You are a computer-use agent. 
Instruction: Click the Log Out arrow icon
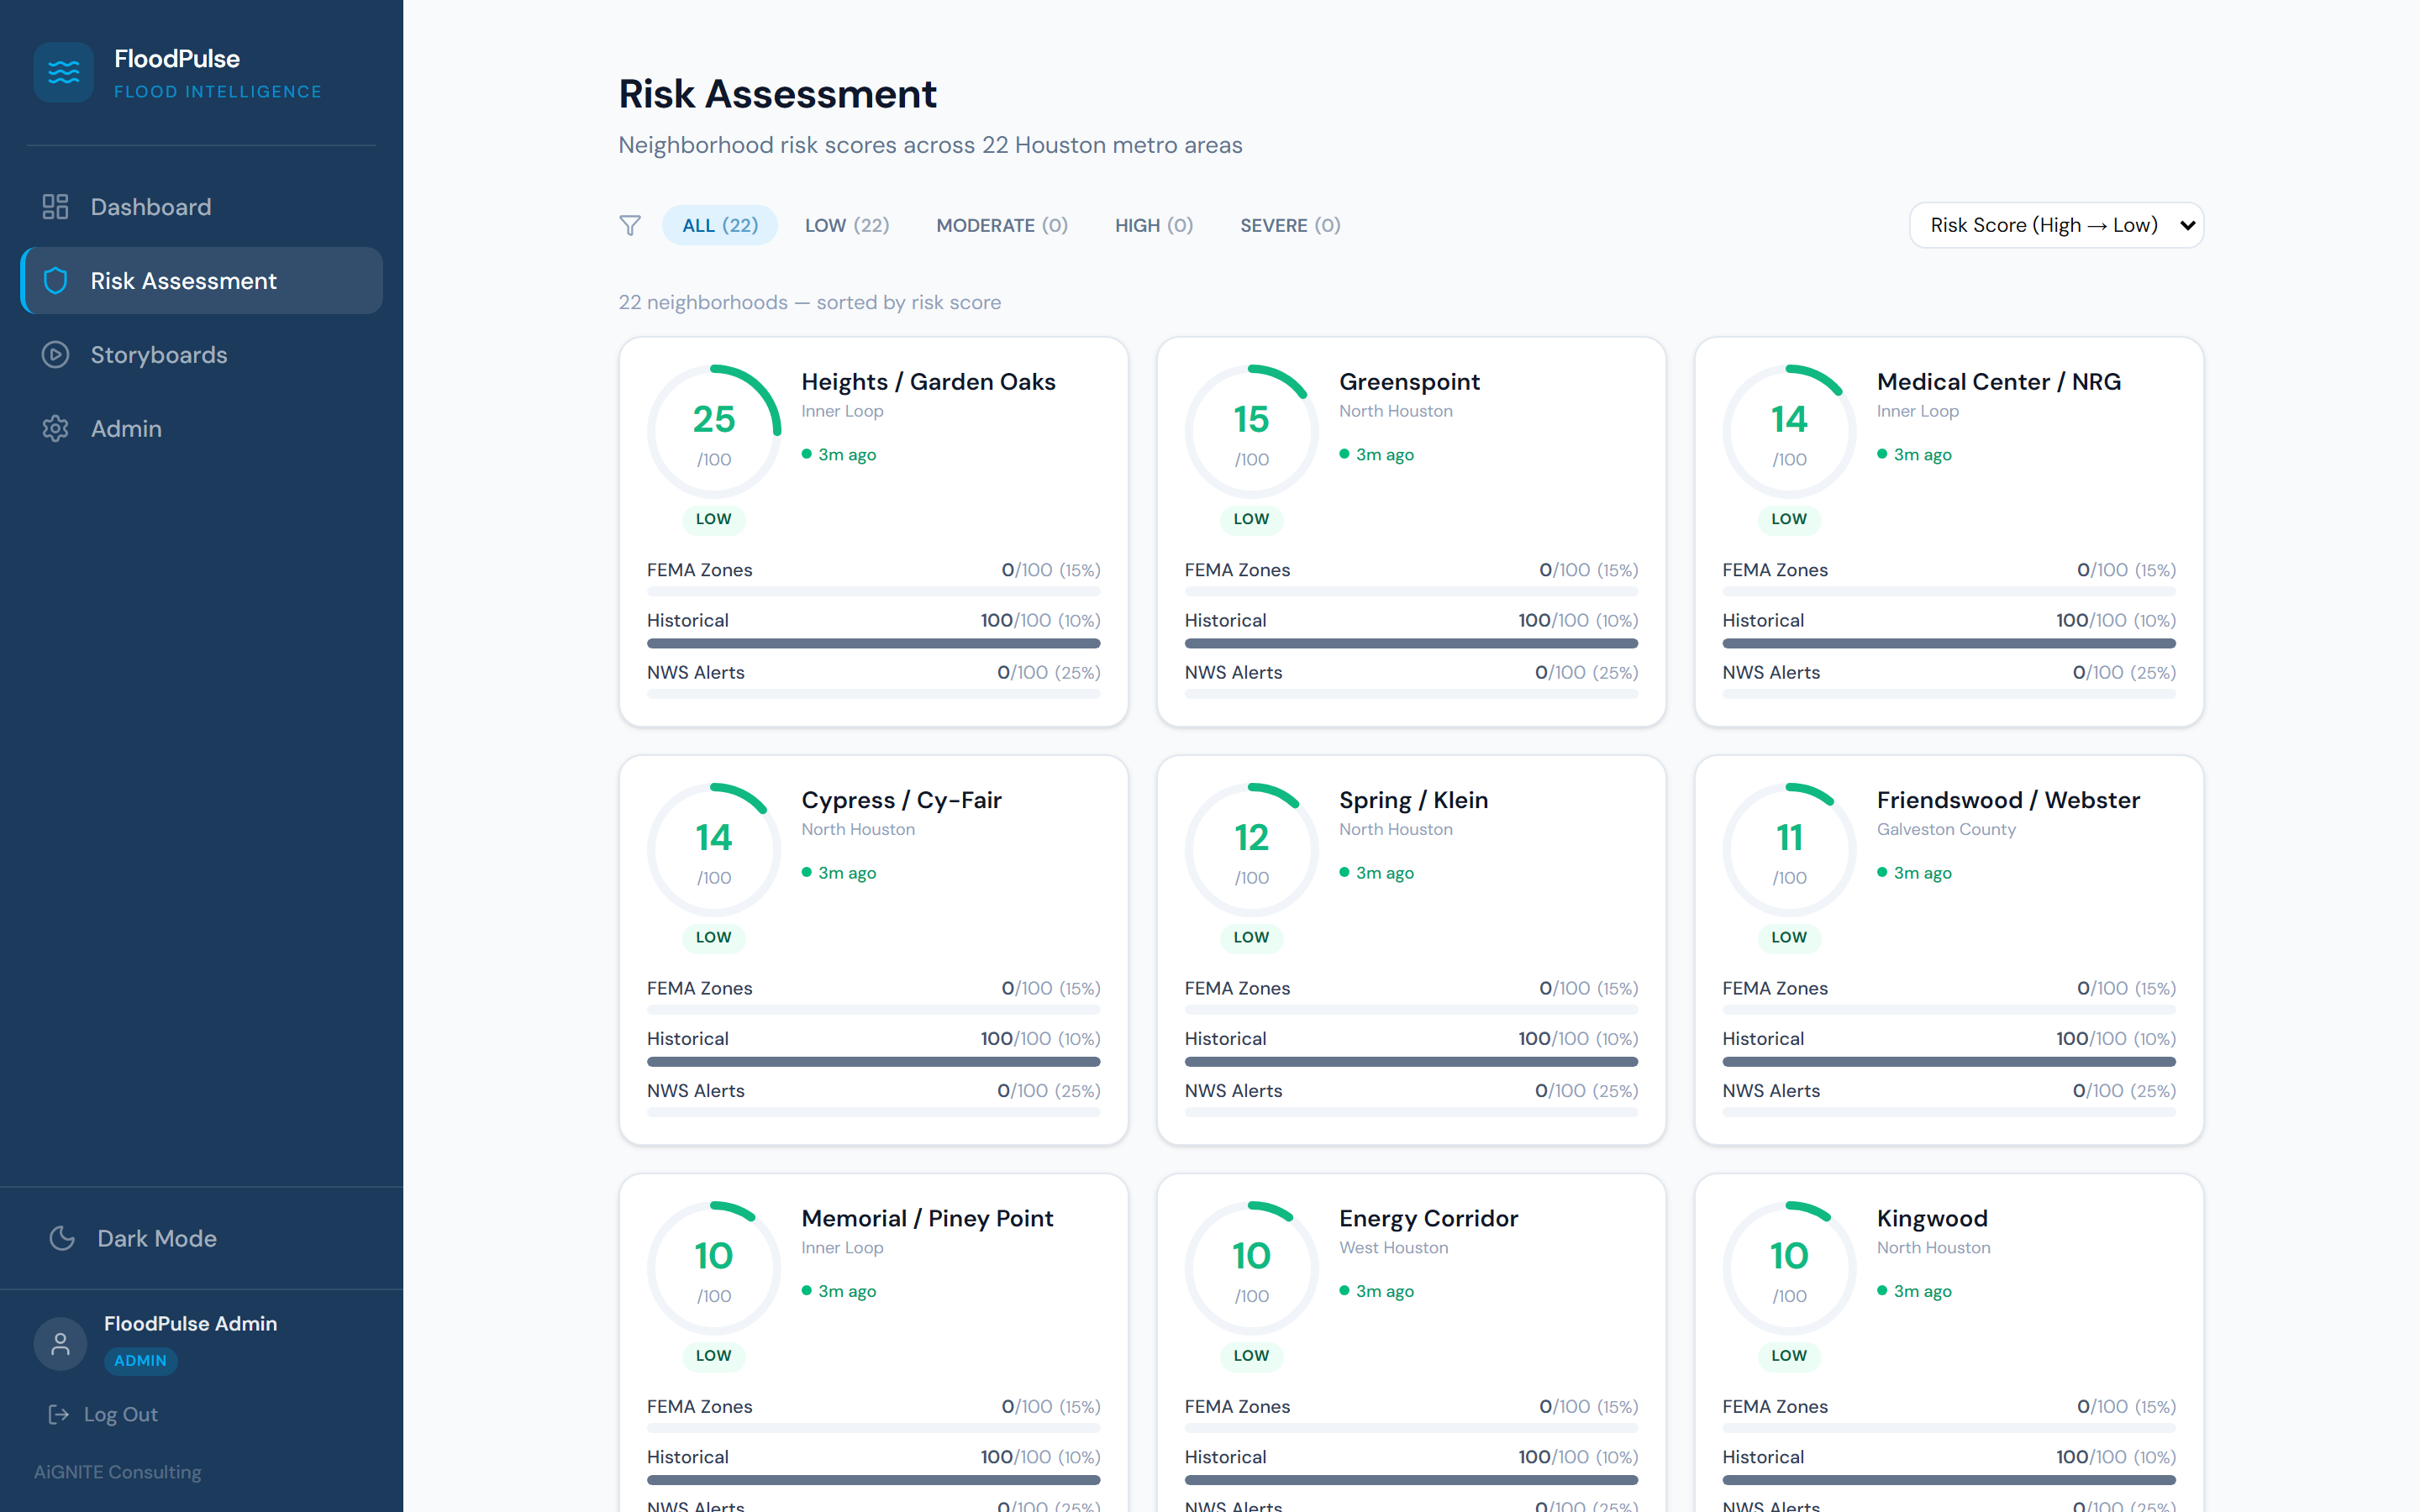coord(58,1413)
